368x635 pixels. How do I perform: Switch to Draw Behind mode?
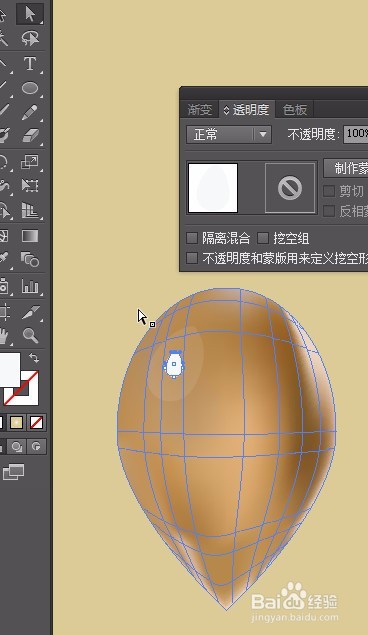coord(16,446)
